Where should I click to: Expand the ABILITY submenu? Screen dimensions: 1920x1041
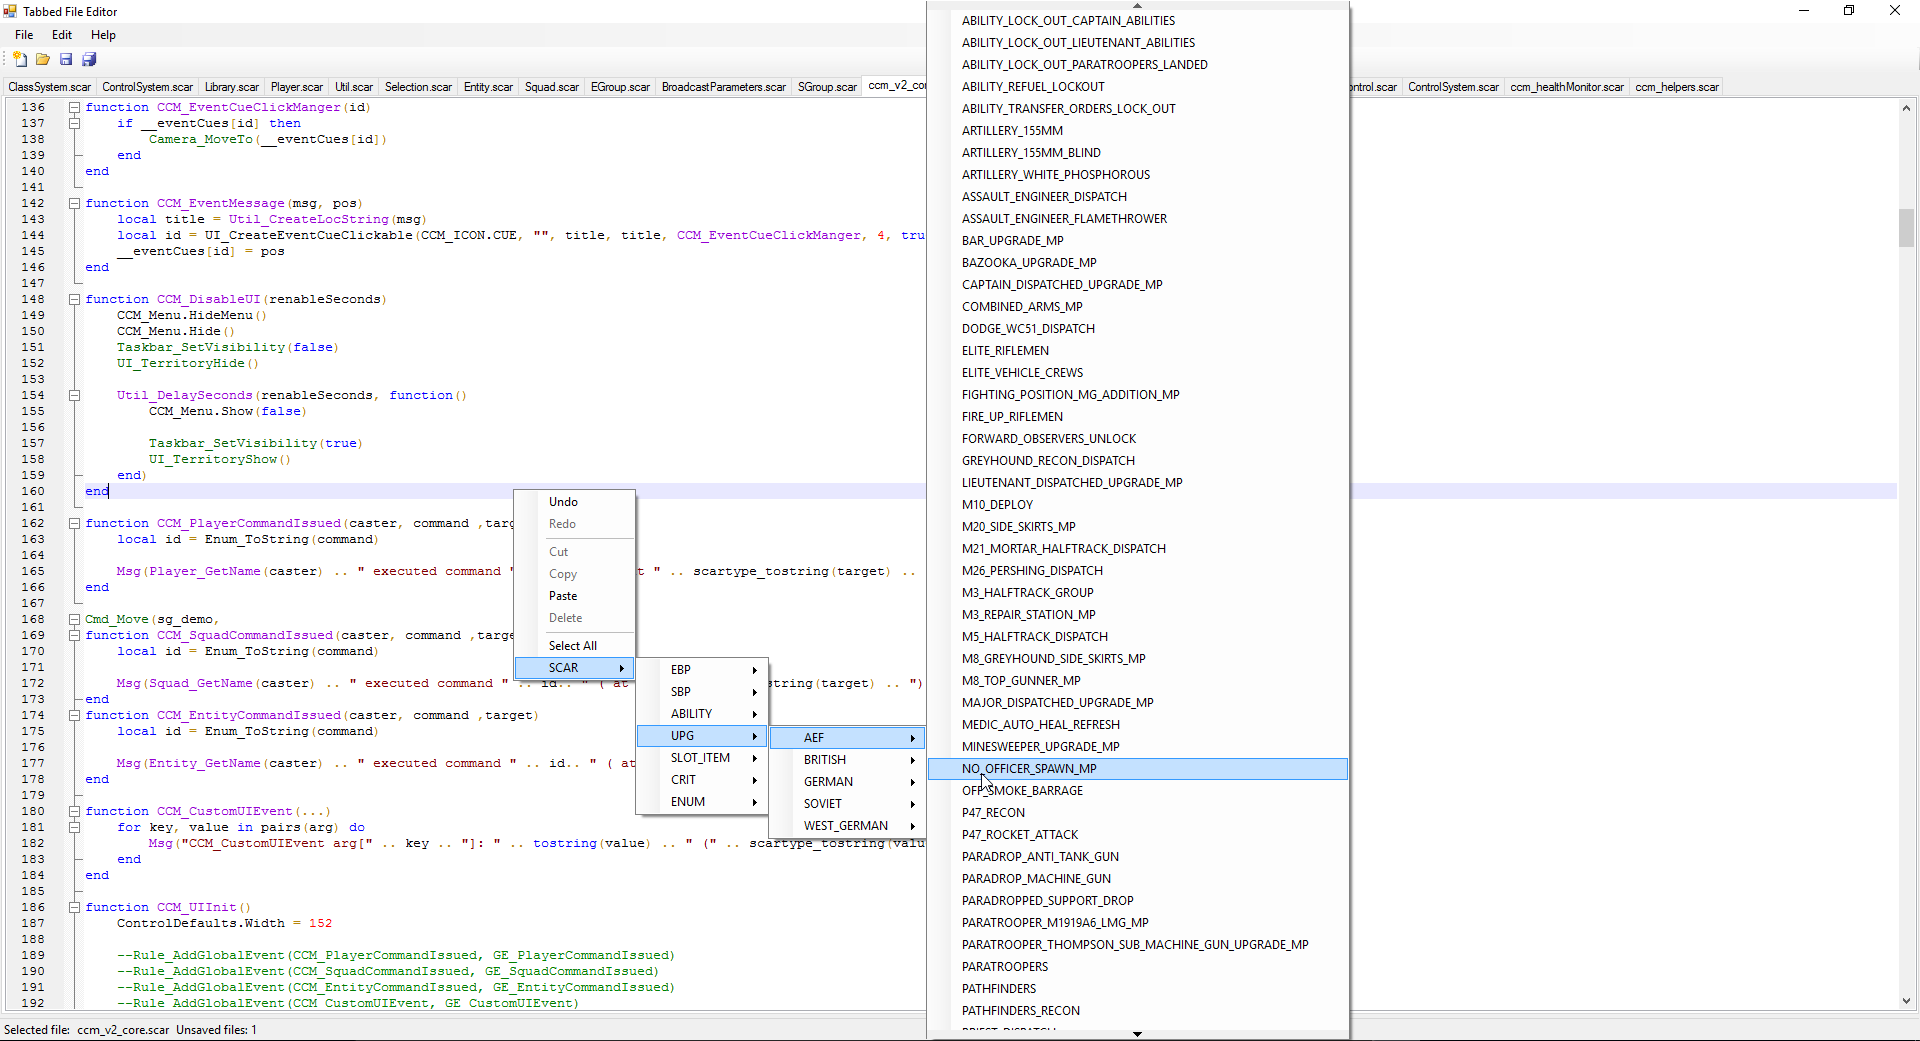(x=703, y=714)
